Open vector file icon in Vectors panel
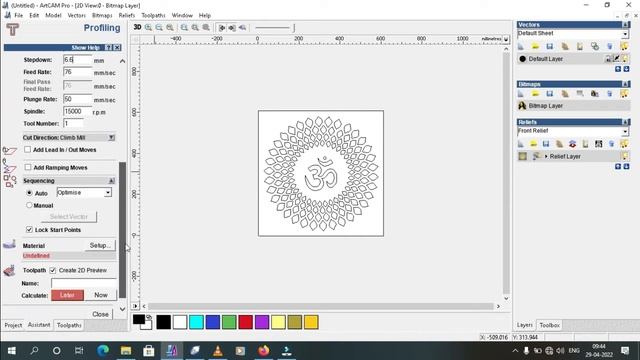The image size is (640, 360). [535, 47]
